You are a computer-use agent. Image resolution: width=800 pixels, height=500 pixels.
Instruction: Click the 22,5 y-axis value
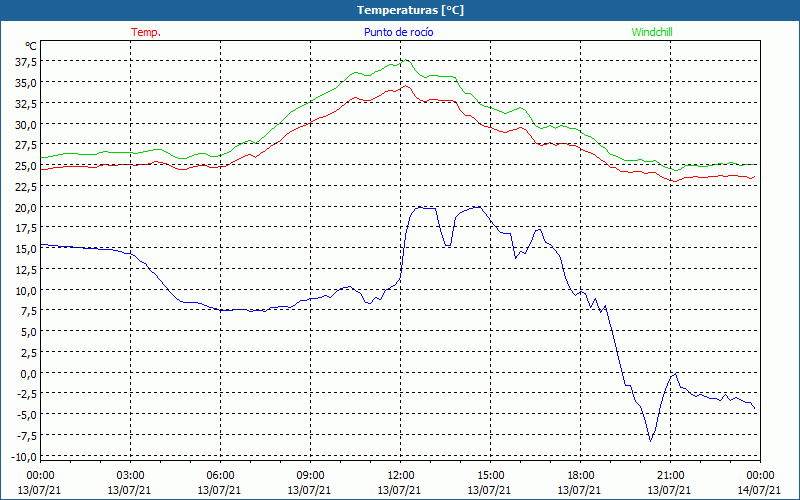[26, 187]
